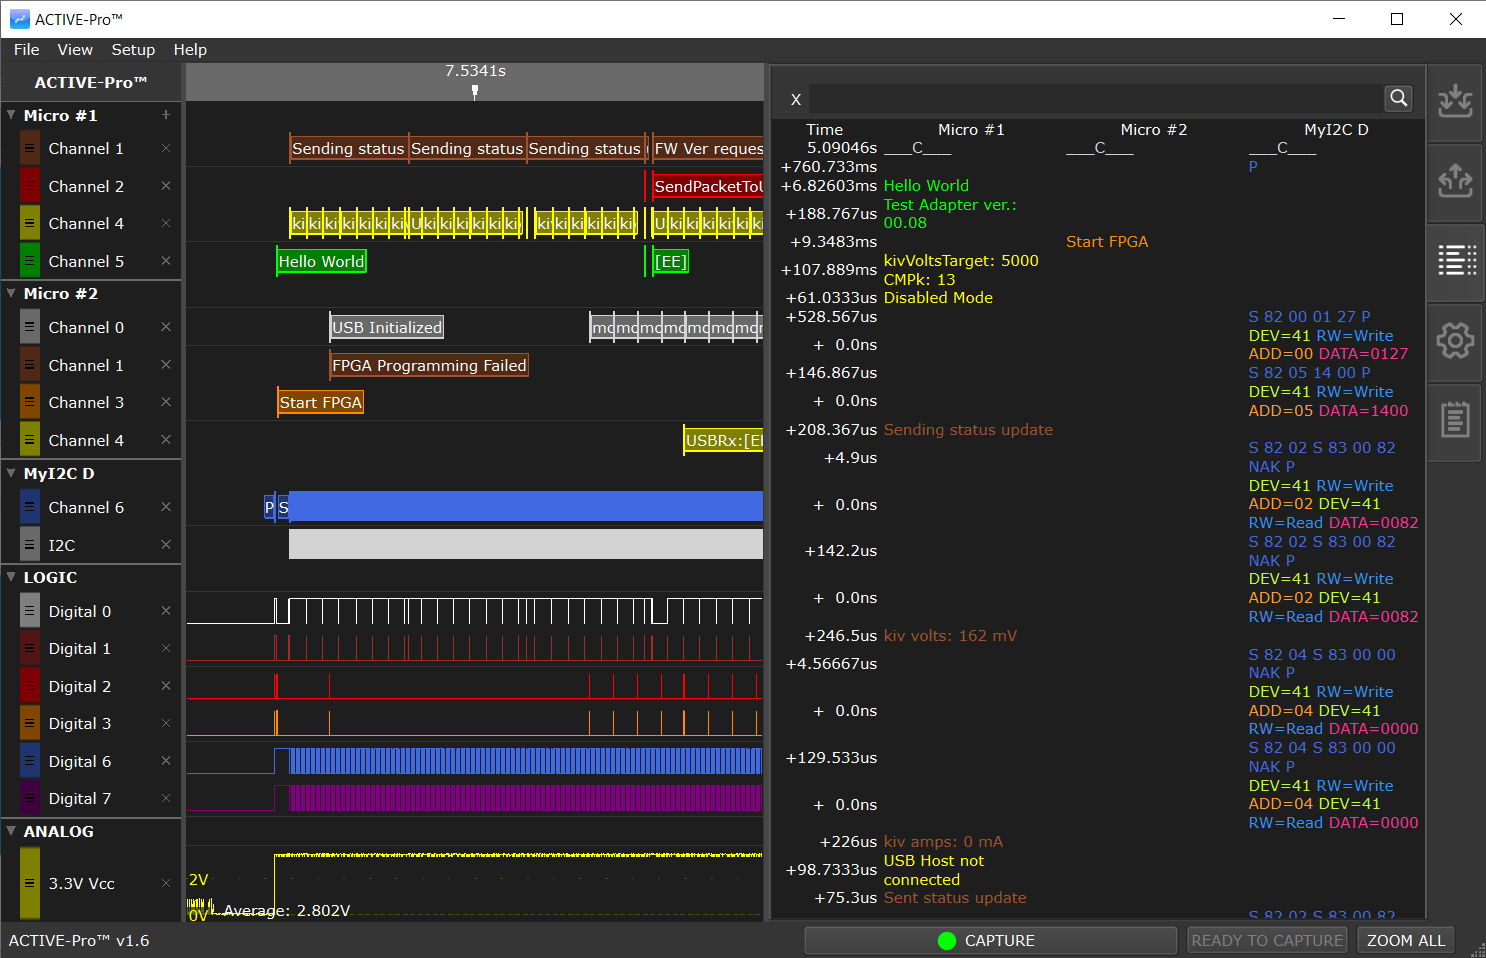Click Channel 2's red color swatch
Screen dimensions: 1486x958
click(x=29, y=186)
